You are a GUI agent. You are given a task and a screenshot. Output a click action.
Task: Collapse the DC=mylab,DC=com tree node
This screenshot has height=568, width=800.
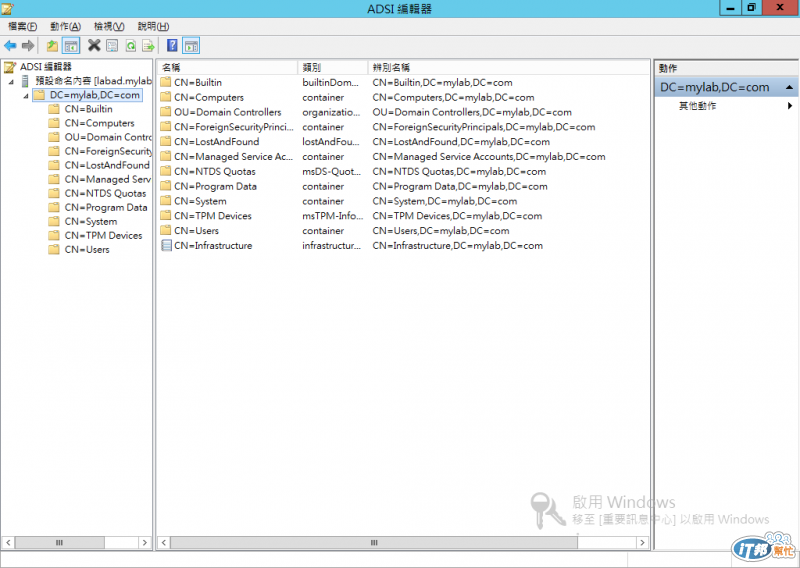(26, 96)
